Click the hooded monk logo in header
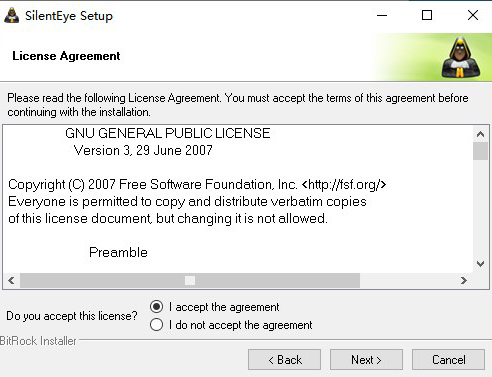Viewport: 492px width, 377px height. (x=461, y=57)
